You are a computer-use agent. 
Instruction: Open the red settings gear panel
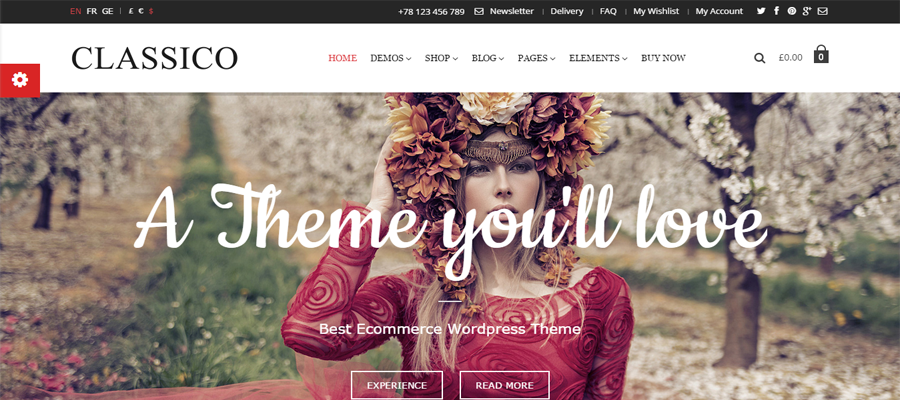[x=20, y=80]
